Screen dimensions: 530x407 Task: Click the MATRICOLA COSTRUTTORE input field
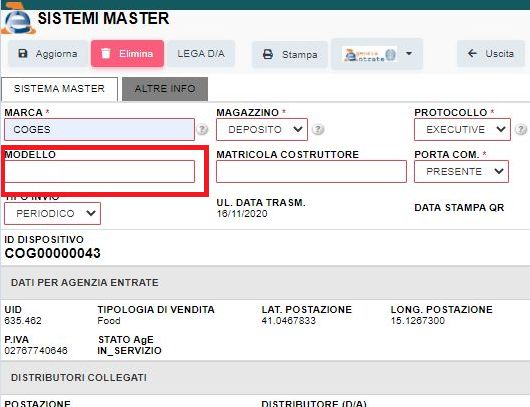pyautogui.click(x=311, y=171)
